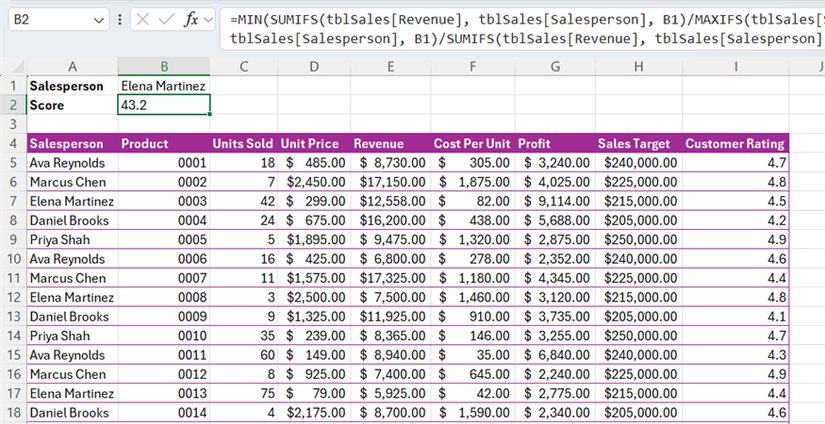Screen dimensions: 825x424
Task: Select row 18 header
Action: tap(14, 413)
